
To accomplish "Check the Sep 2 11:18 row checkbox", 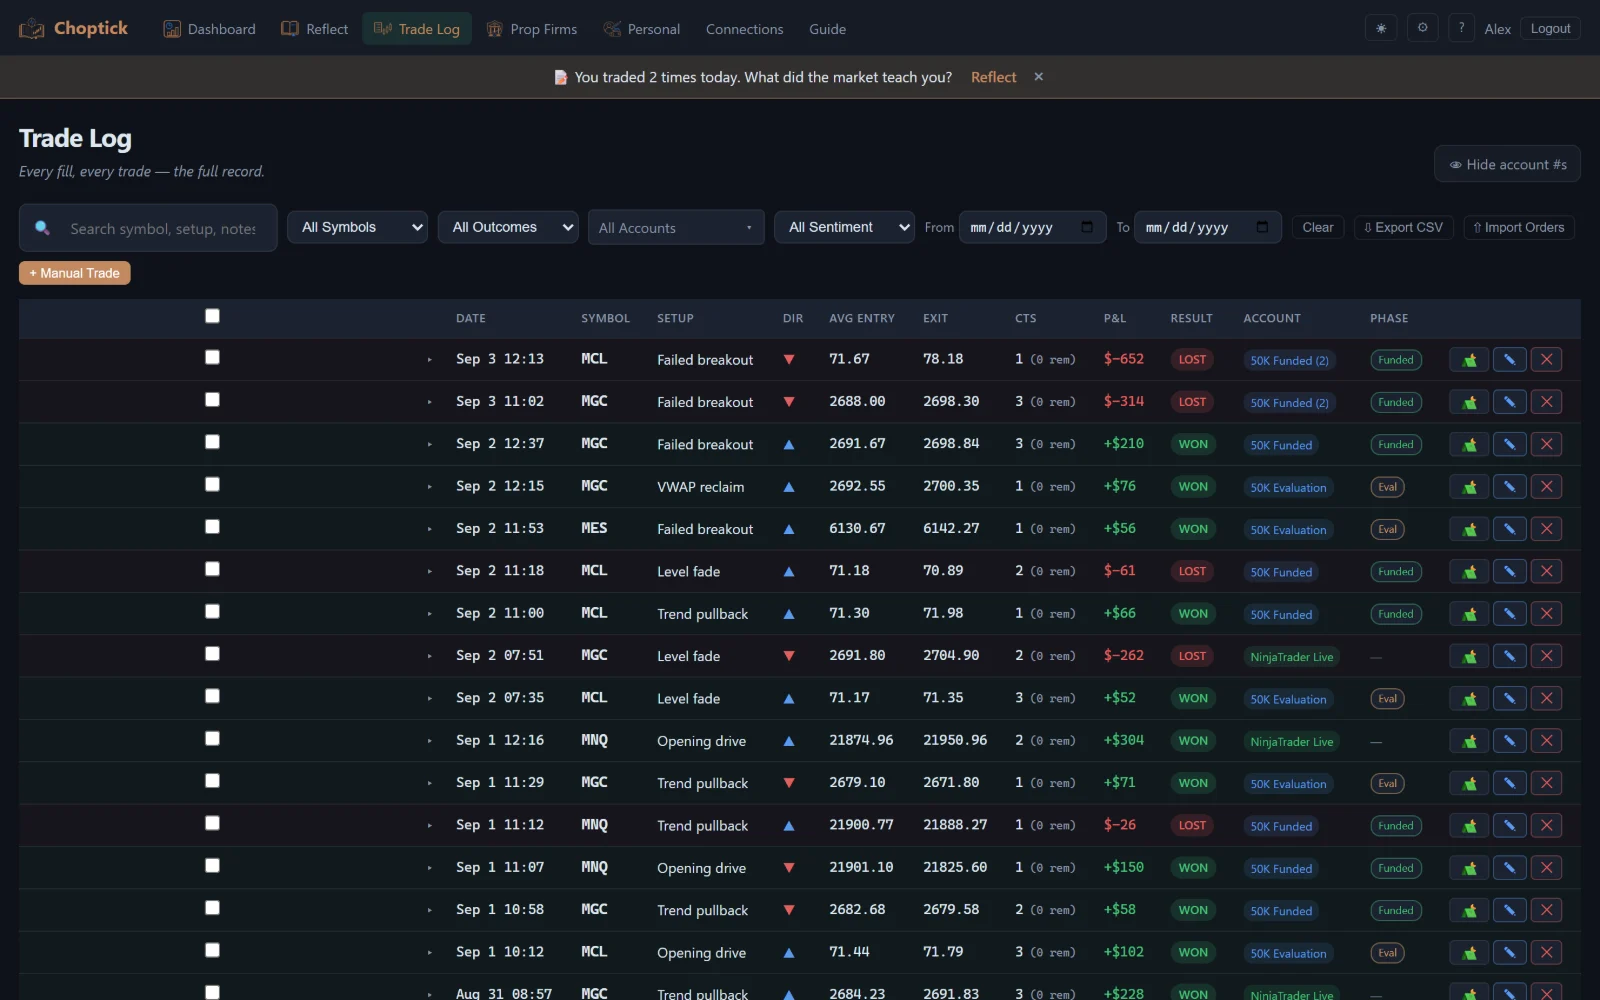I will point(212,569).
